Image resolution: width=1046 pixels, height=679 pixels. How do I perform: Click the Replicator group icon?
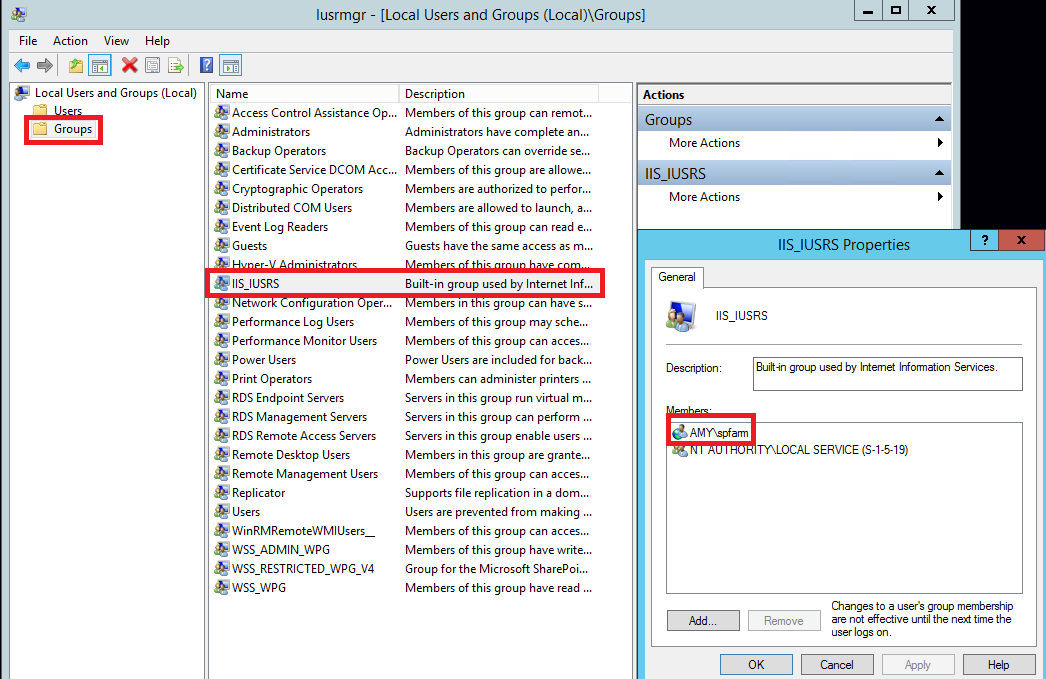tap(221, 493)
